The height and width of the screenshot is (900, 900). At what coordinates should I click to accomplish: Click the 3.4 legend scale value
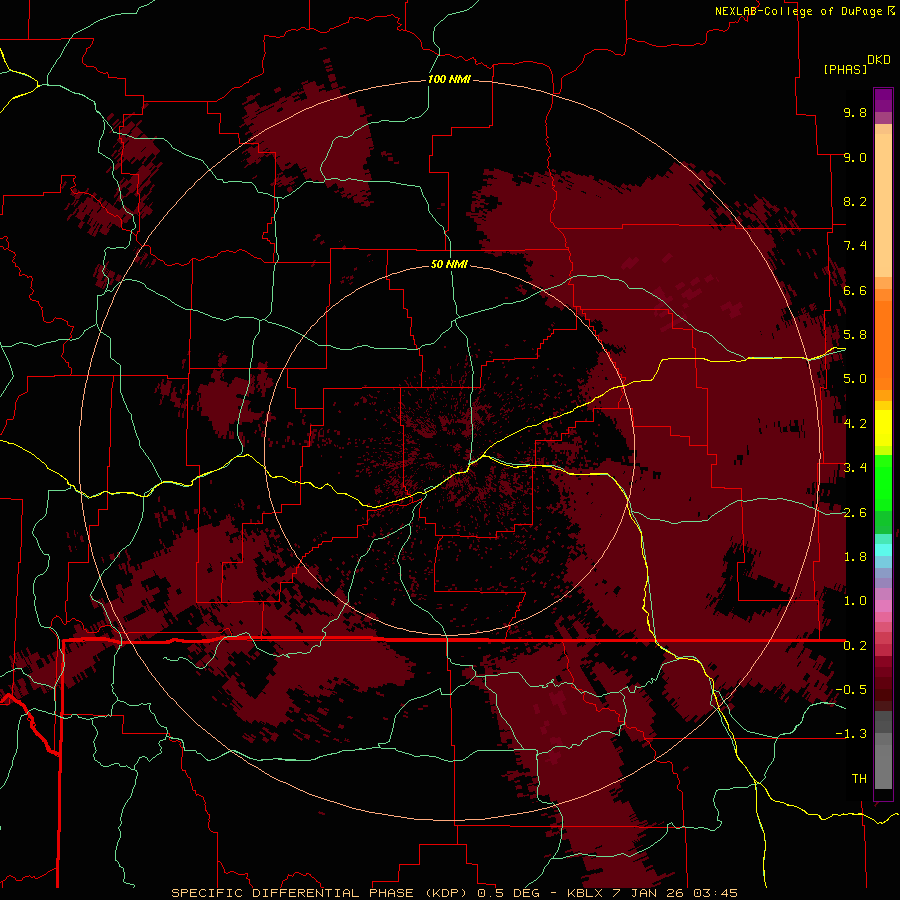(855, 468)
